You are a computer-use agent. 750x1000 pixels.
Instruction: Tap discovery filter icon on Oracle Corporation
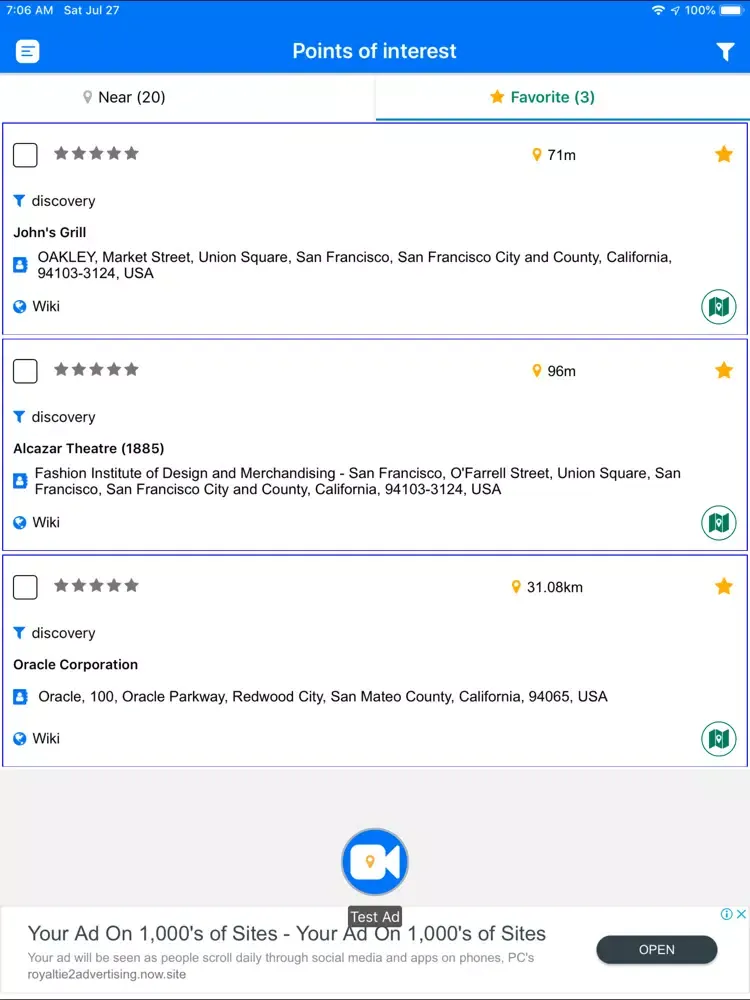[x=19, y=634]
